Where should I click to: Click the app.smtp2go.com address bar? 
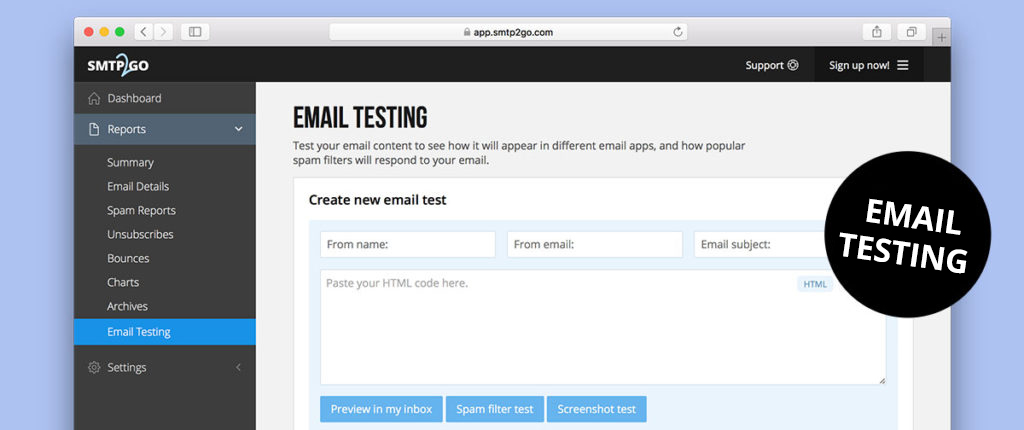tap(508, 31)
